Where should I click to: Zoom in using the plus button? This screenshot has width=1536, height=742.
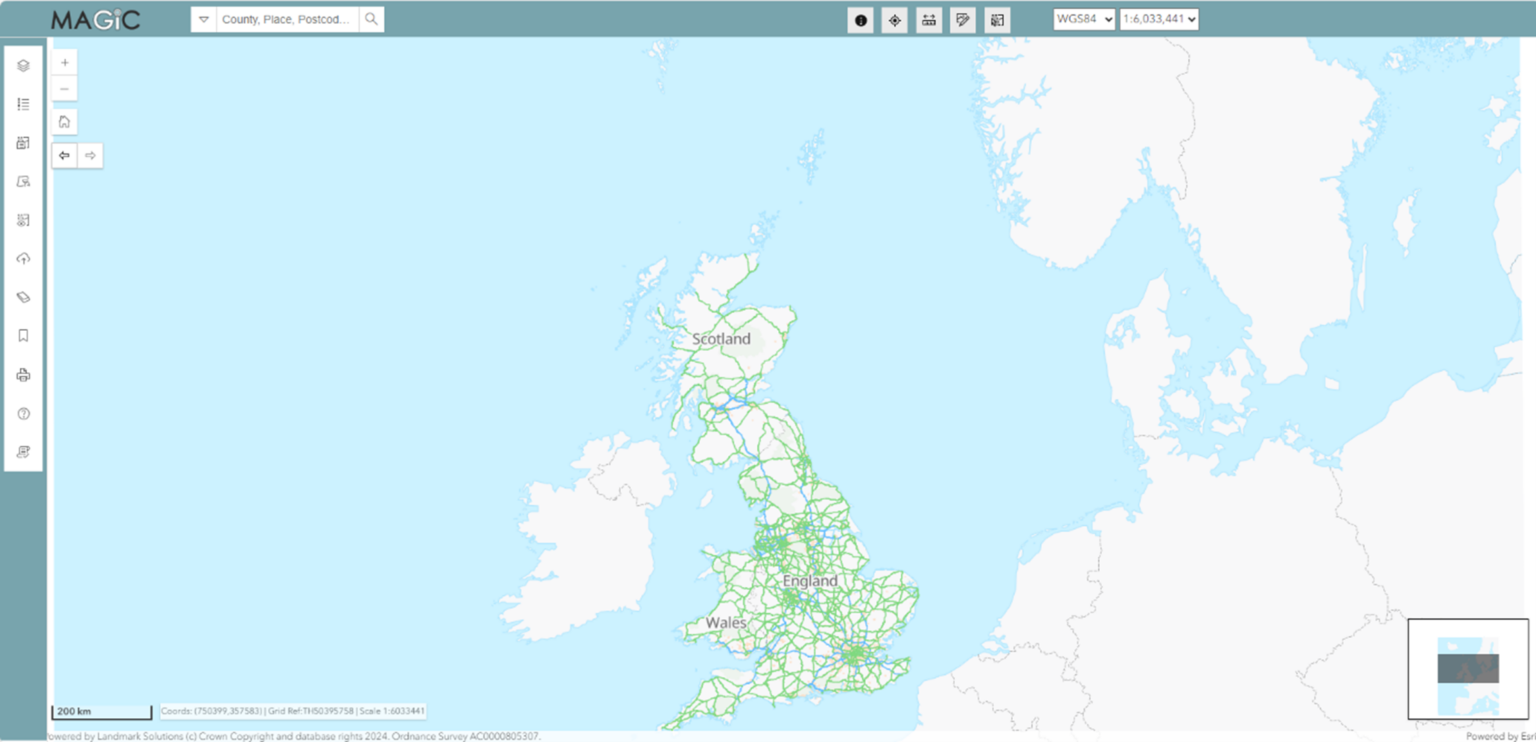(64, 62)
